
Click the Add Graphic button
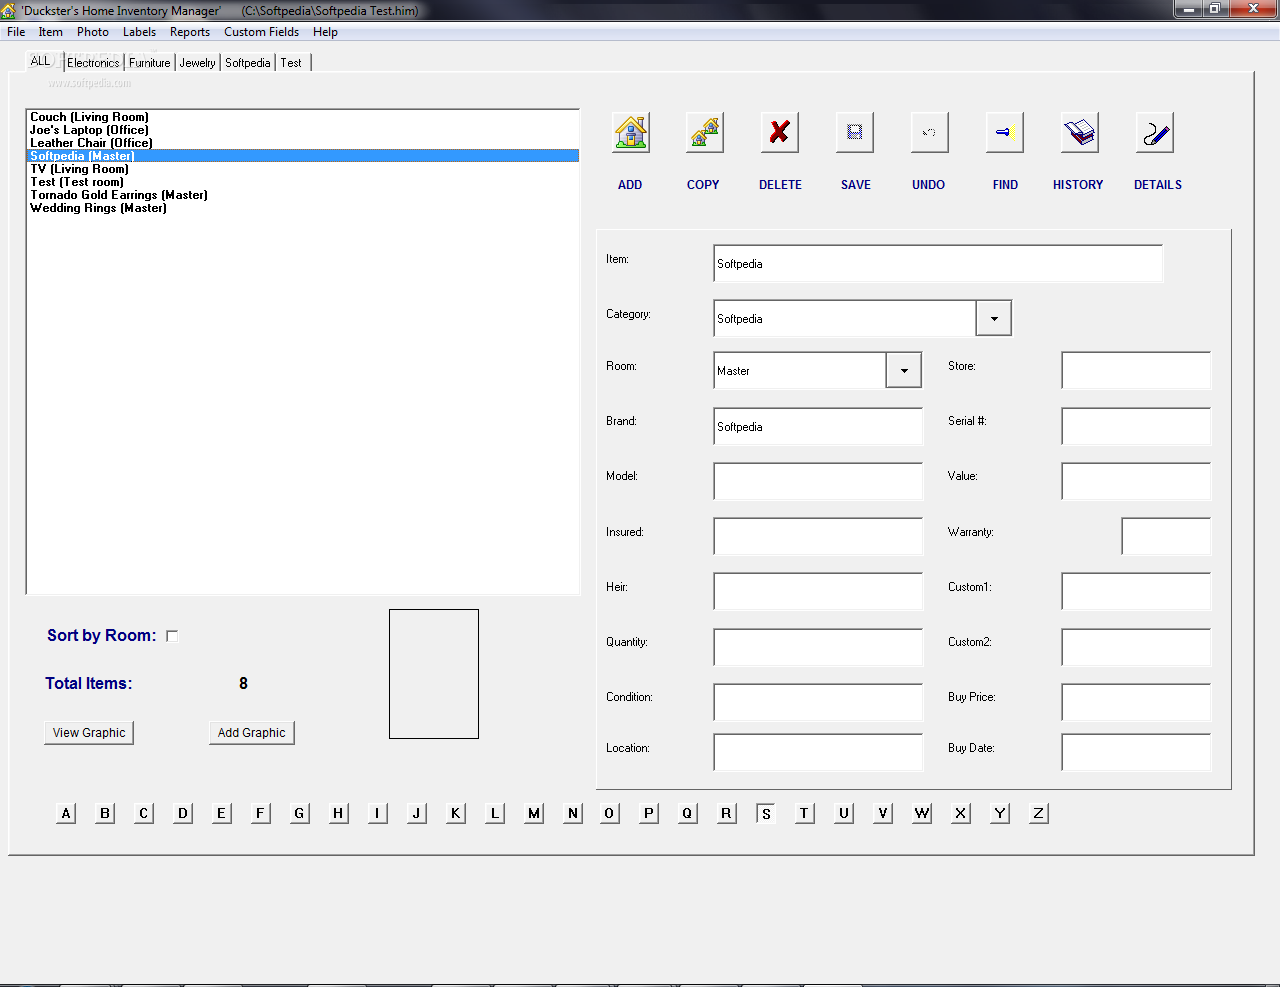coord(252,733)
